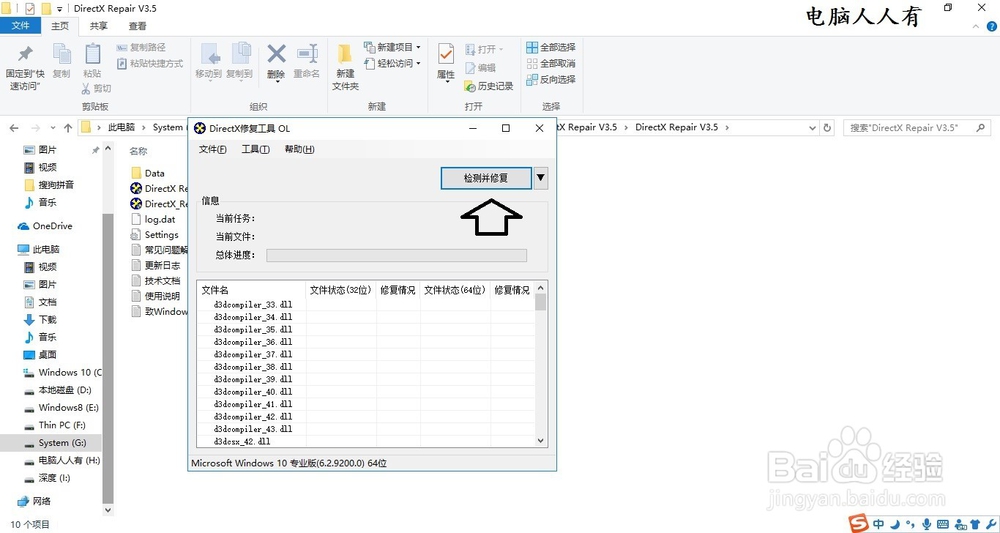
Task: Select log.dat in the file list
Action: coord(152,219)
